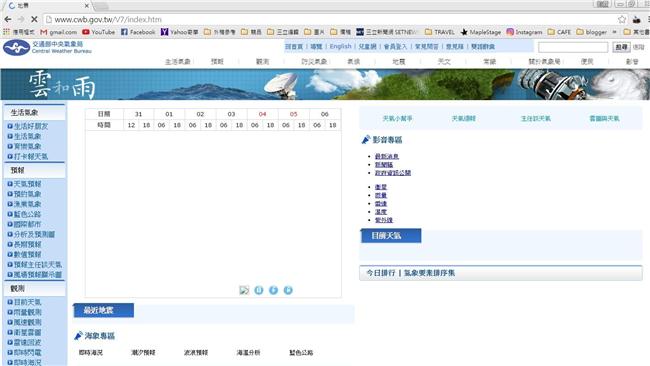Expand the CAFE bookmarks folder

click(x=559, y=32)
